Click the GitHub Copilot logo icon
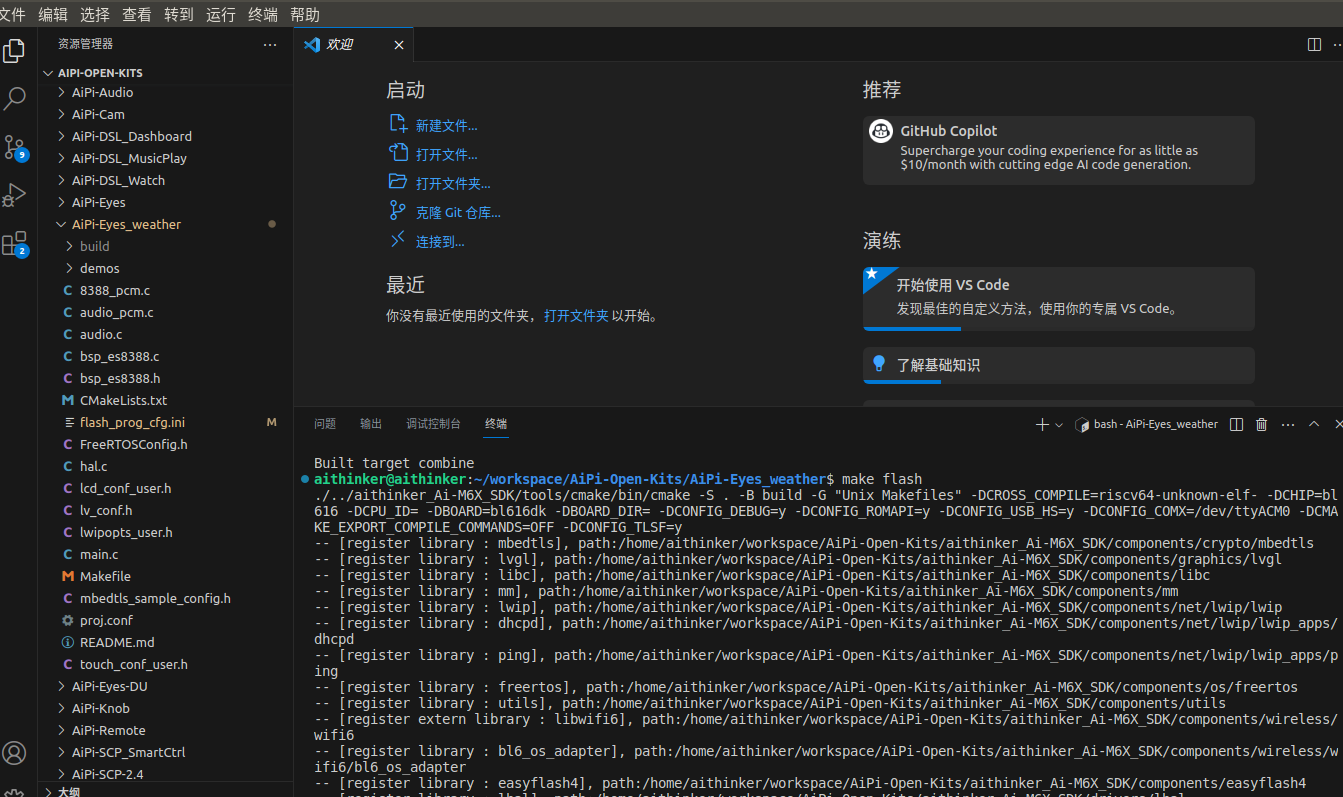The height and width of the screenshot is (797, 1343). 881,131
